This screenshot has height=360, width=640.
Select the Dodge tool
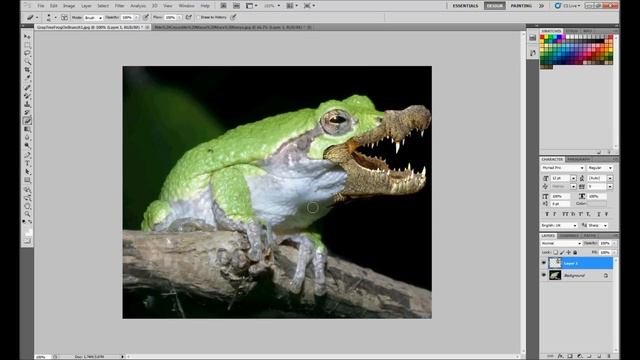click(27, 146)
